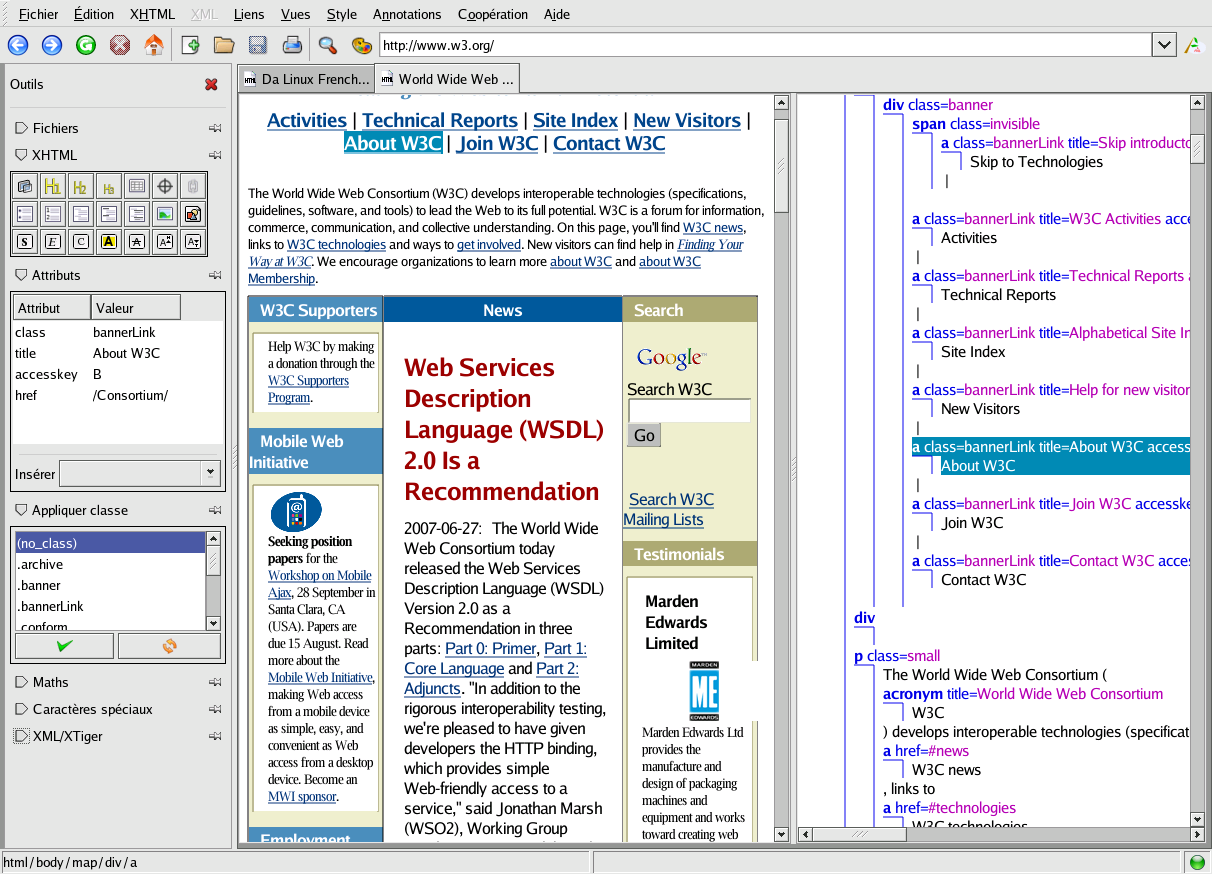The image size is (1212, 874).
Task: Select the href attribute row
Action: tap(118, 395)
